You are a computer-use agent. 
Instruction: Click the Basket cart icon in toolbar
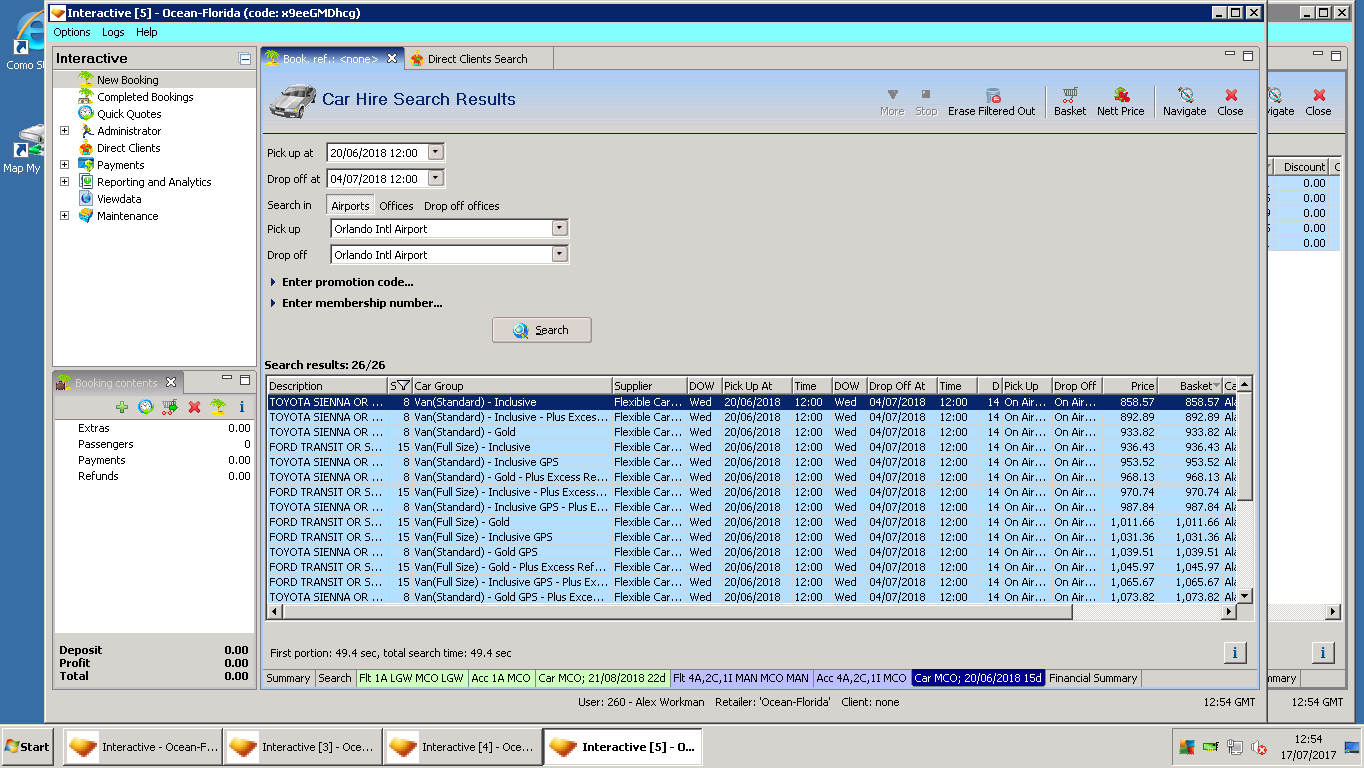(x=1069, y=95)
